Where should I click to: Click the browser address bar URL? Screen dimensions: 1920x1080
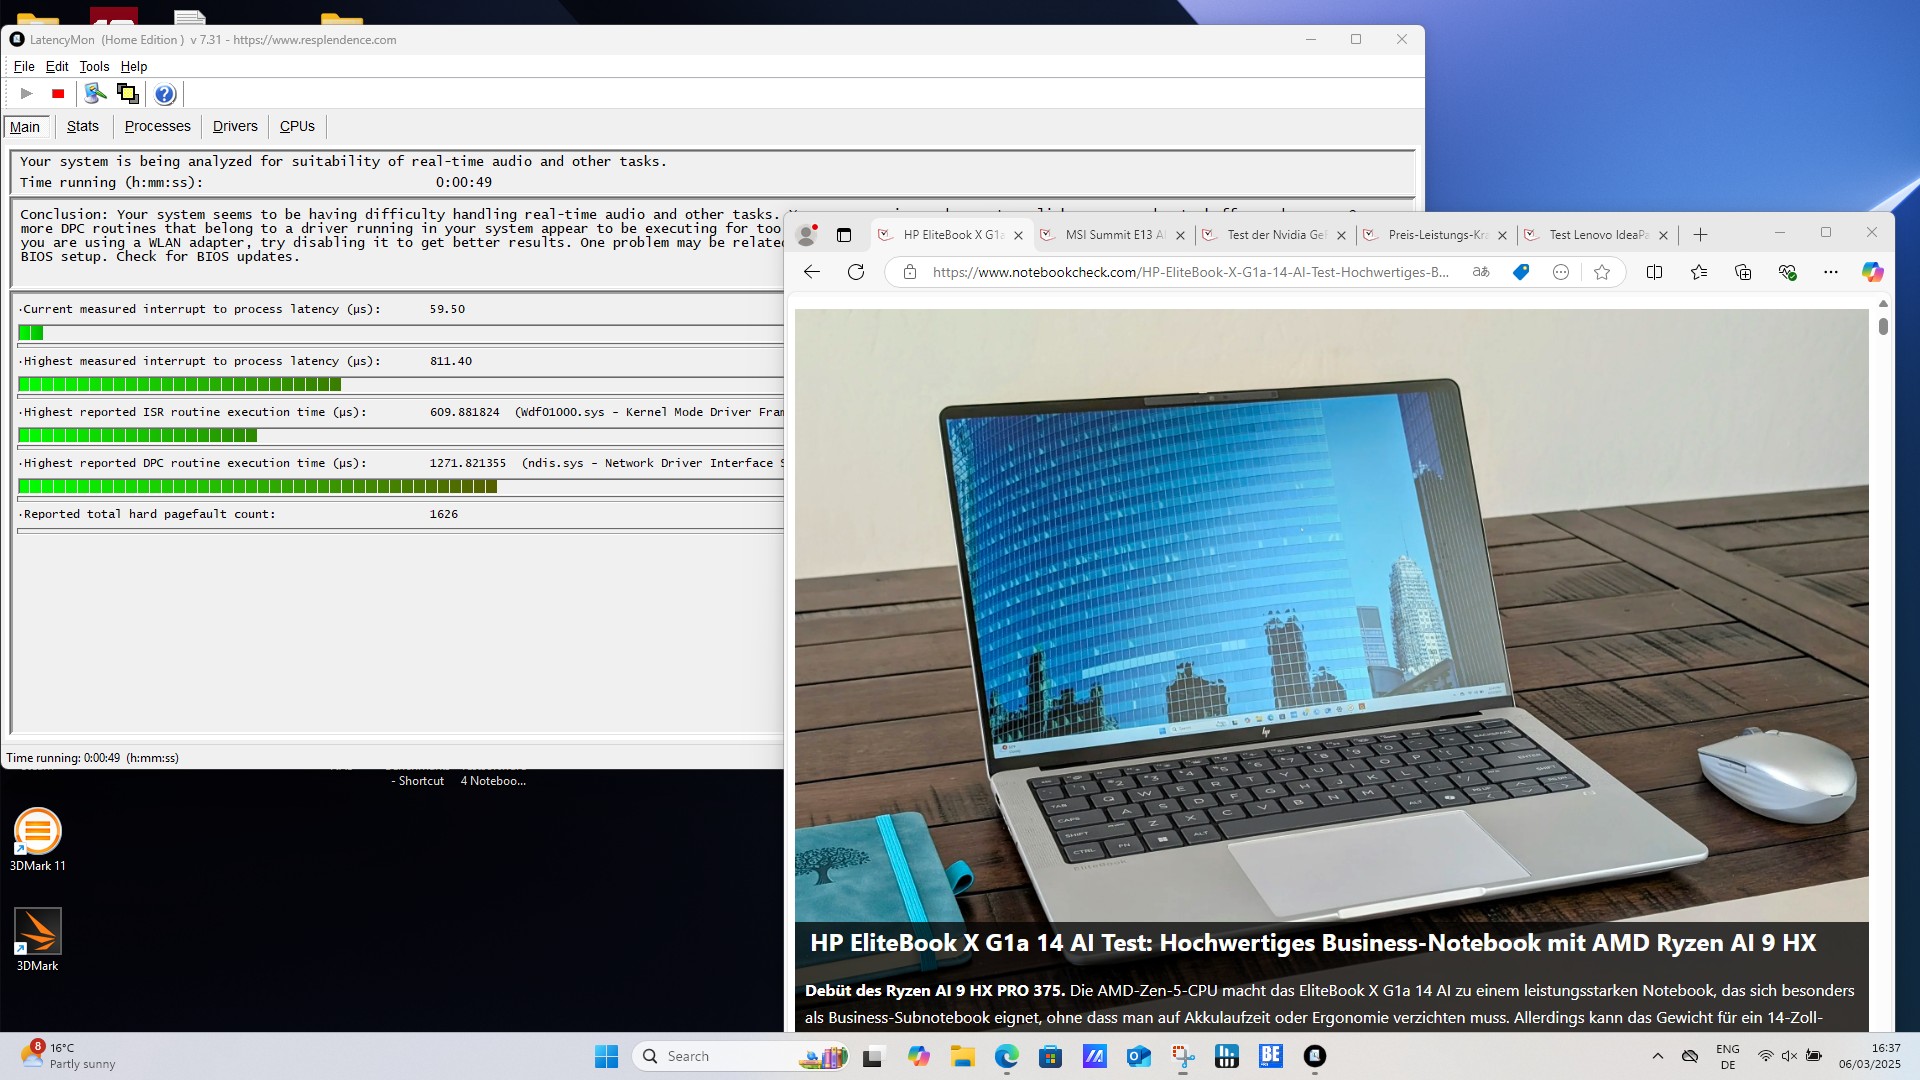pos(1190,272)
